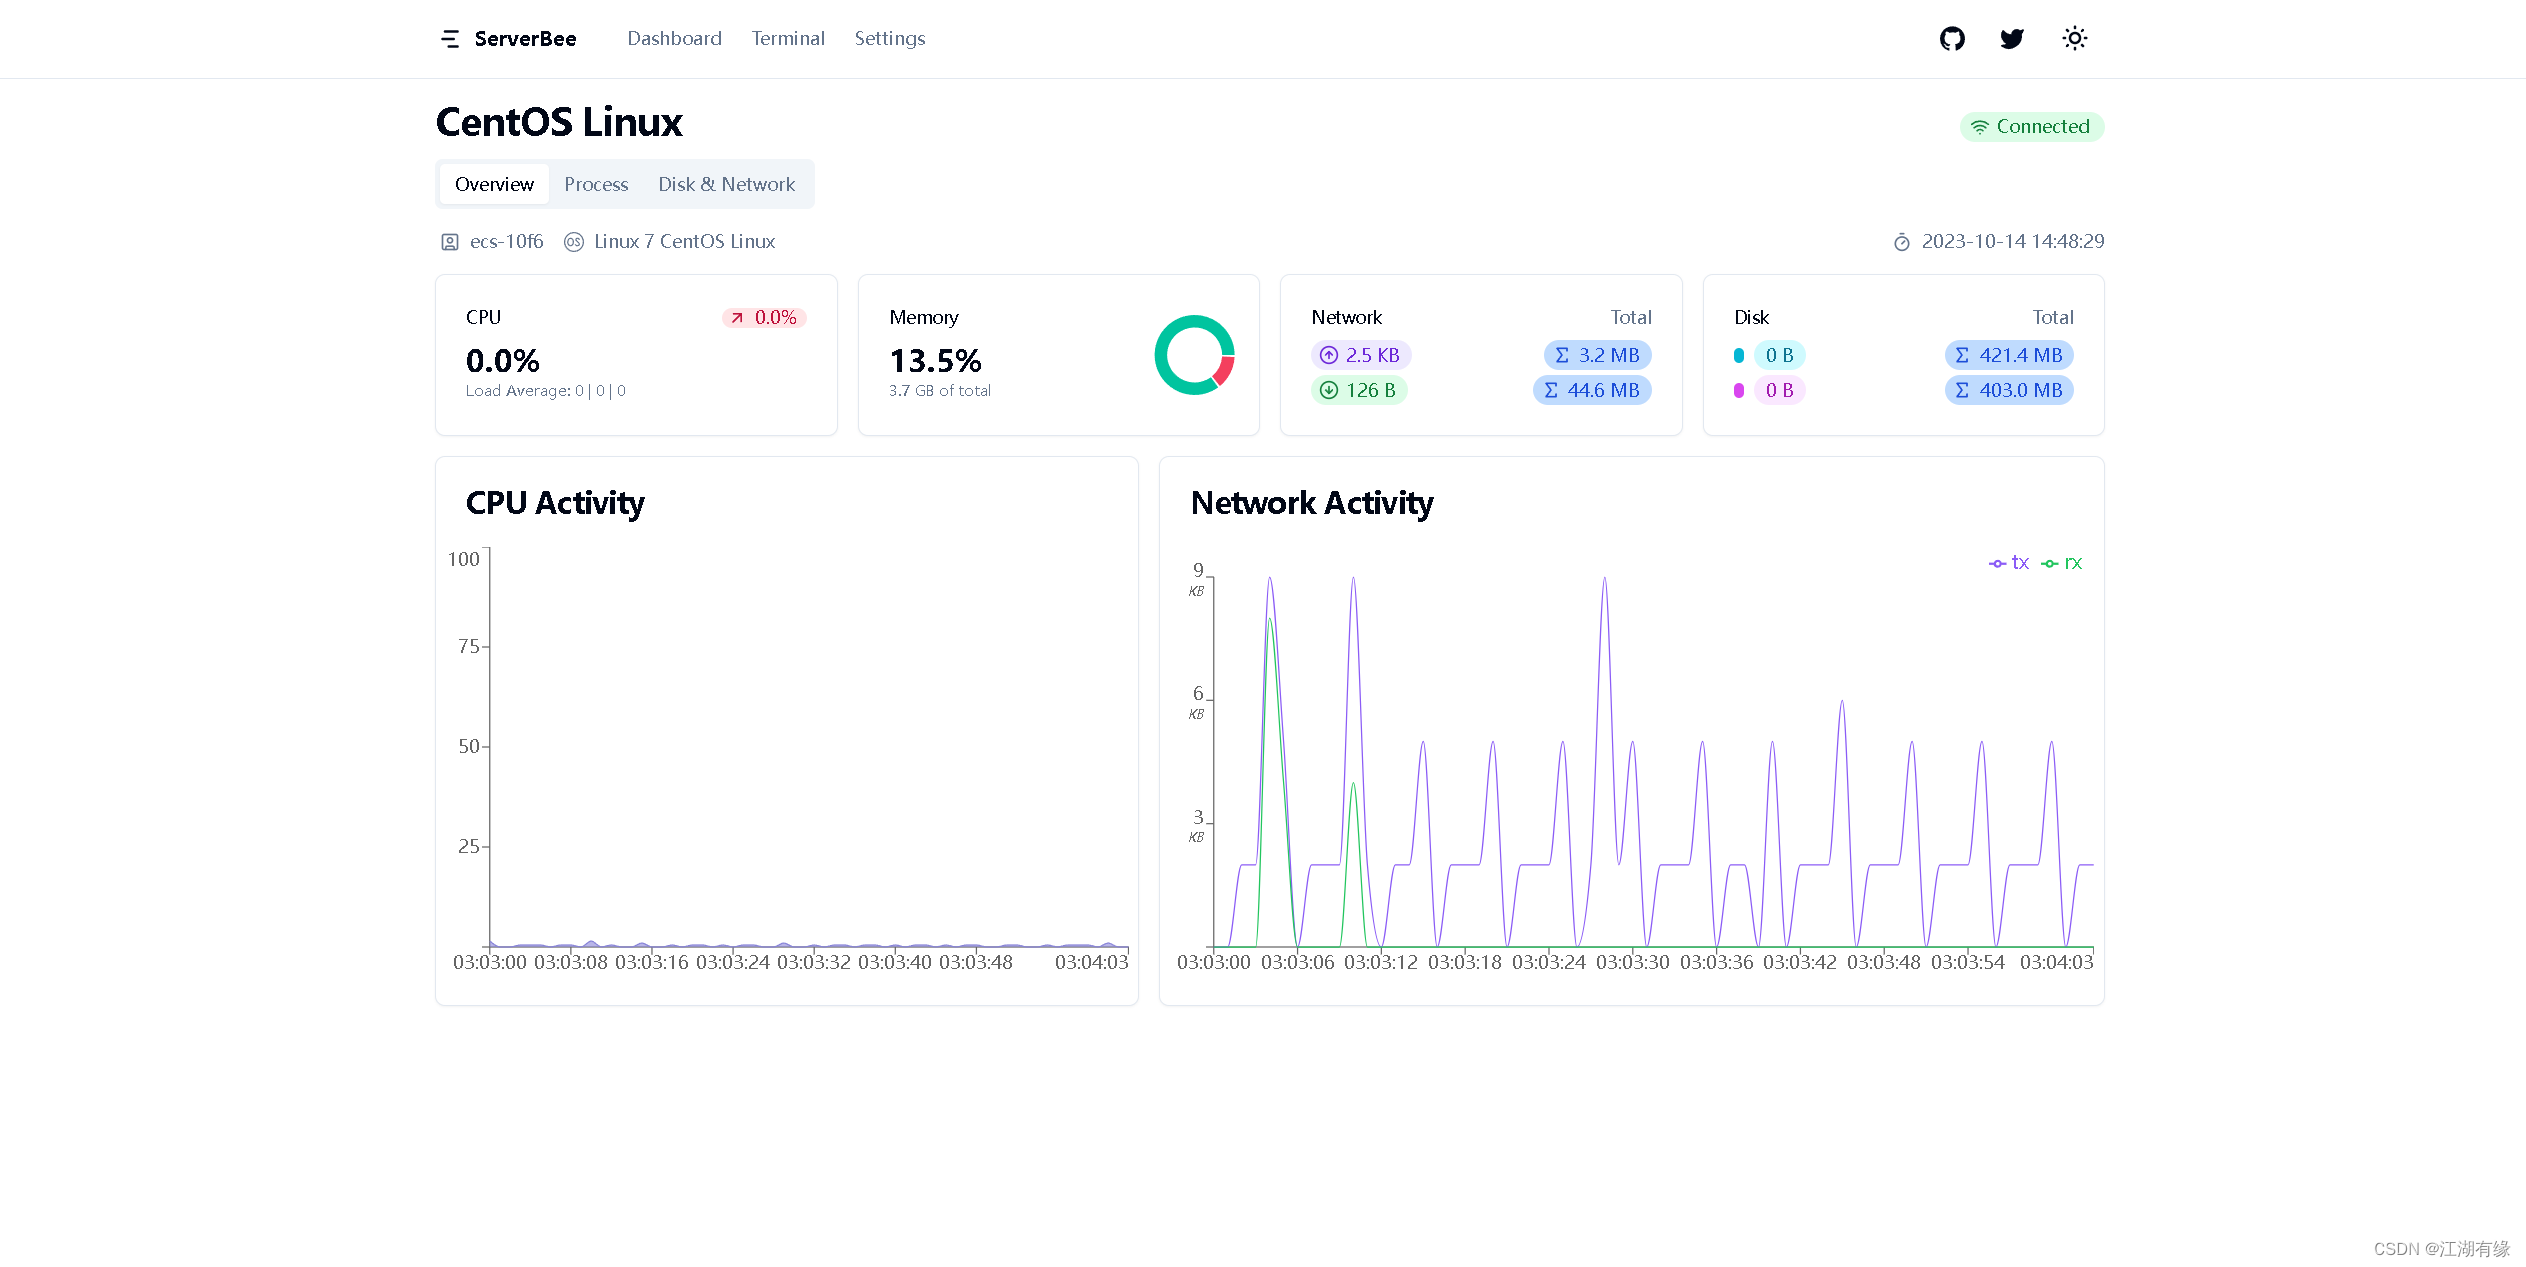This screenshot has width=2526, height=1267.
Task: Click the 100 axis label on CPU chart
Action: click(463, 560)
